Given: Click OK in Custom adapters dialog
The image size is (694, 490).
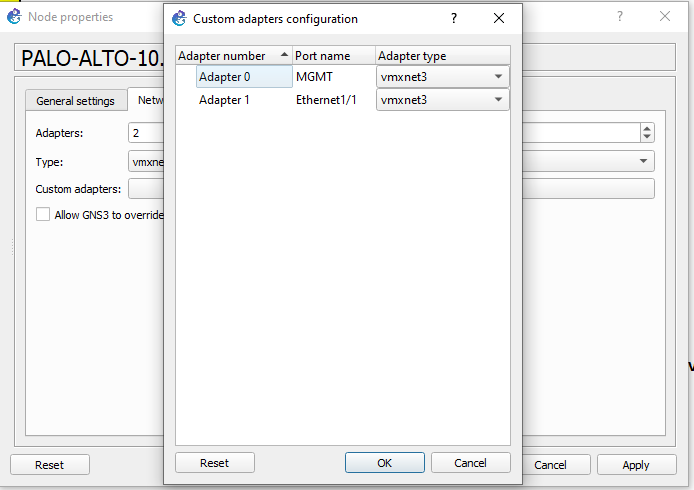Looking at the screenshot, I should 384,463.
